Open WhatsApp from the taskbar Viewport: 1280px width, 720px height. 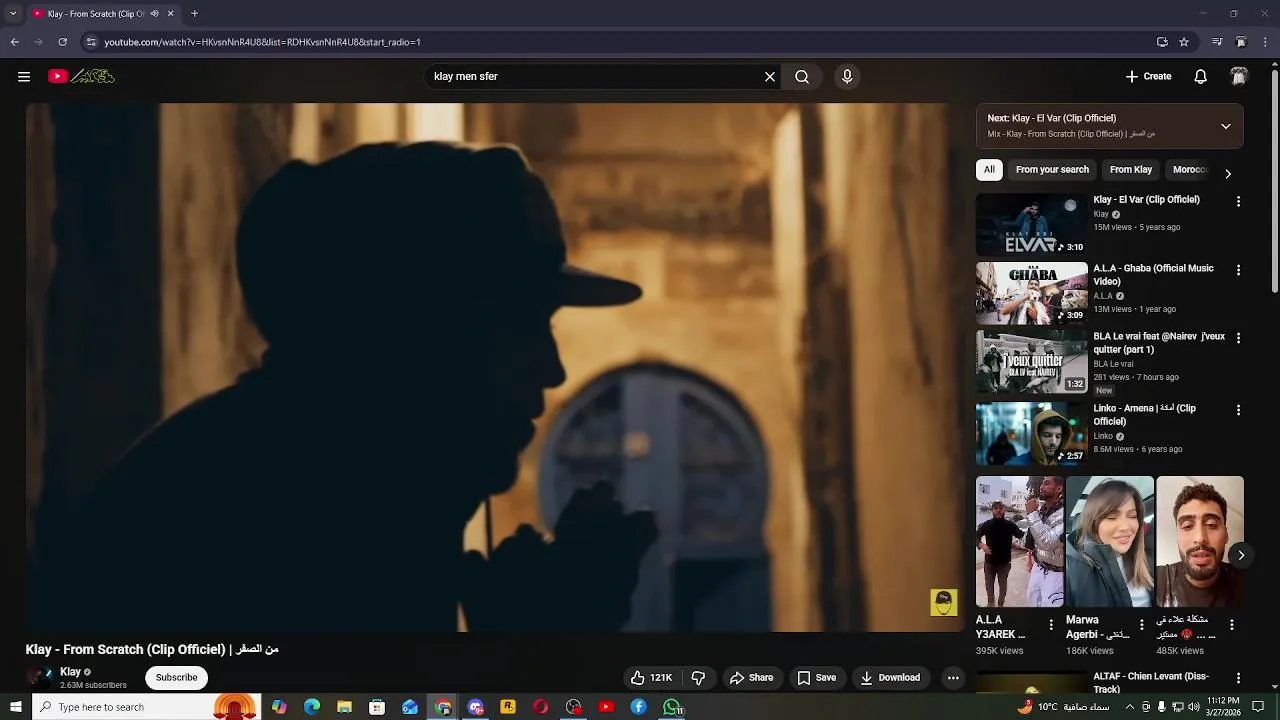click(x=673, y=707)
